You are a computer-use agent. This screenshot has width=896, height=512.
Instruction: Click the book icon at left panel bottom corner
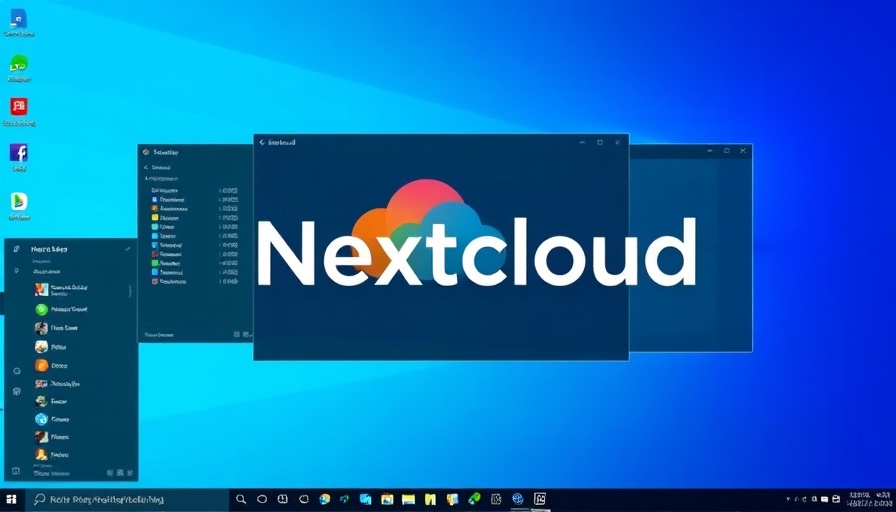(16, 471)
